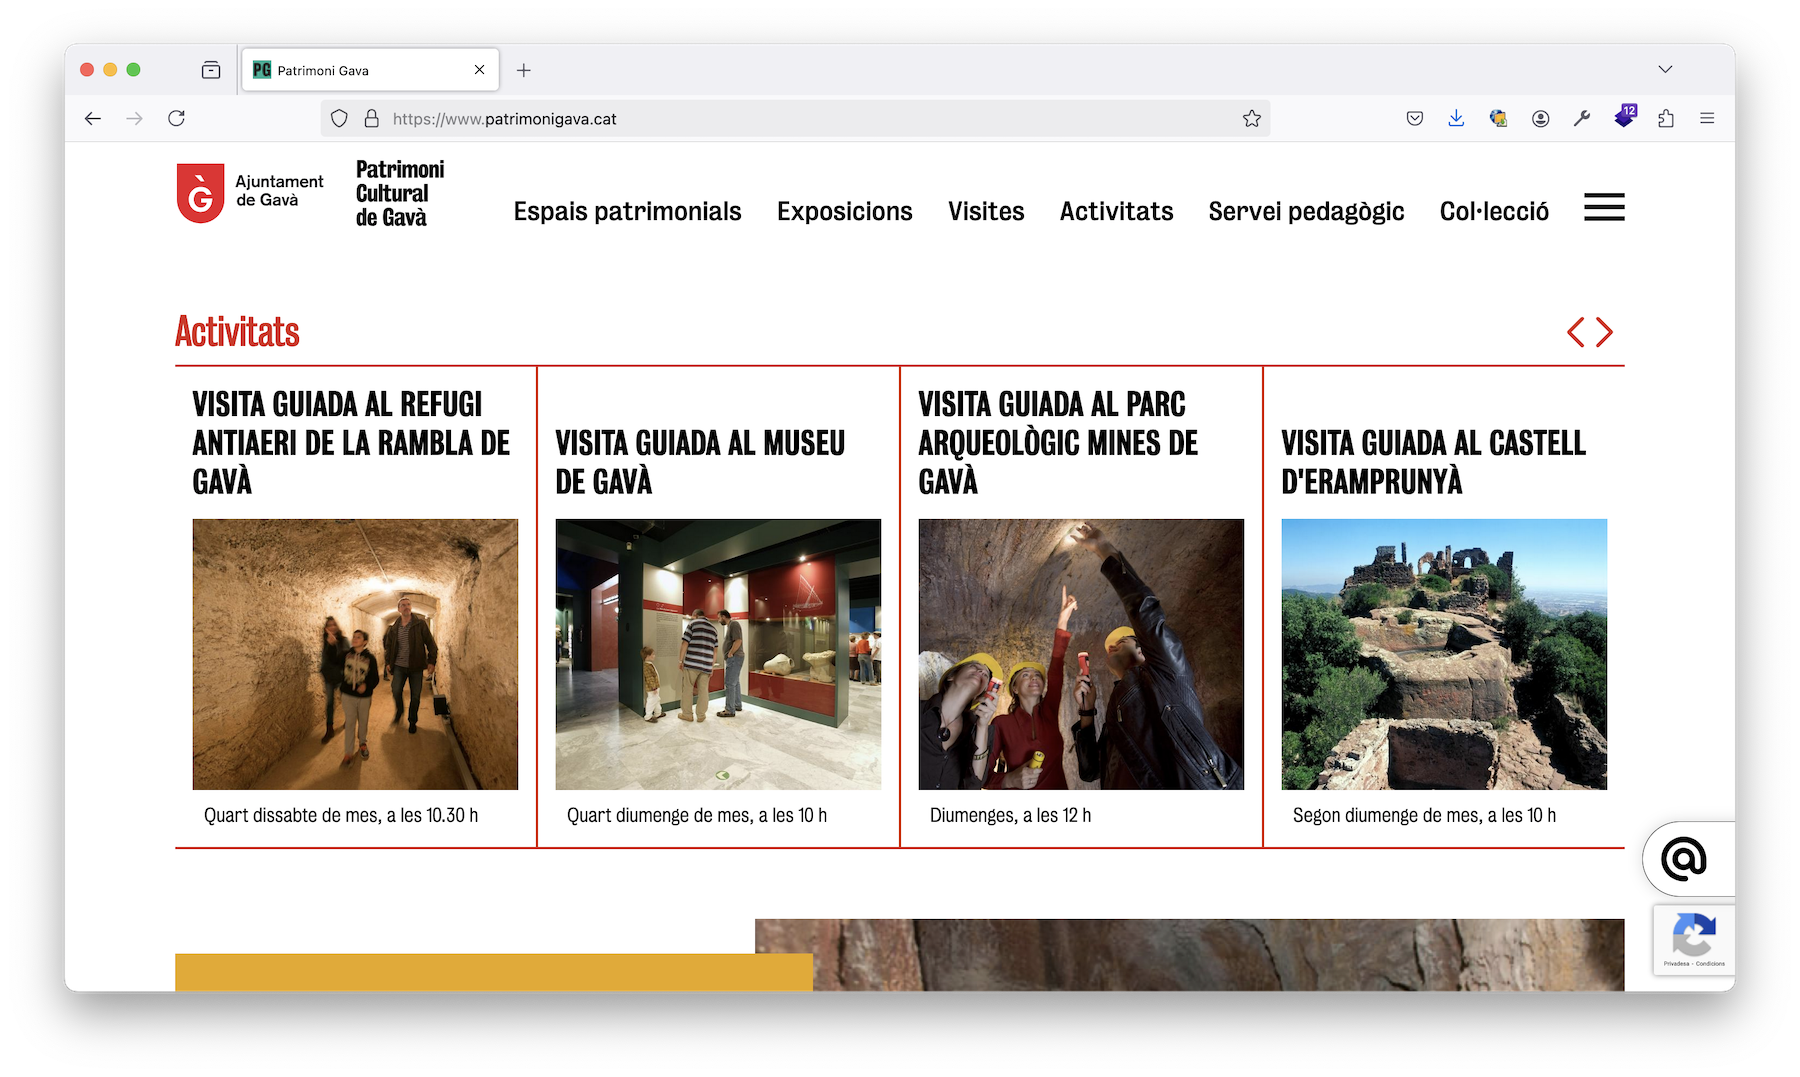Expand the list all tabs chevron

1664,70
